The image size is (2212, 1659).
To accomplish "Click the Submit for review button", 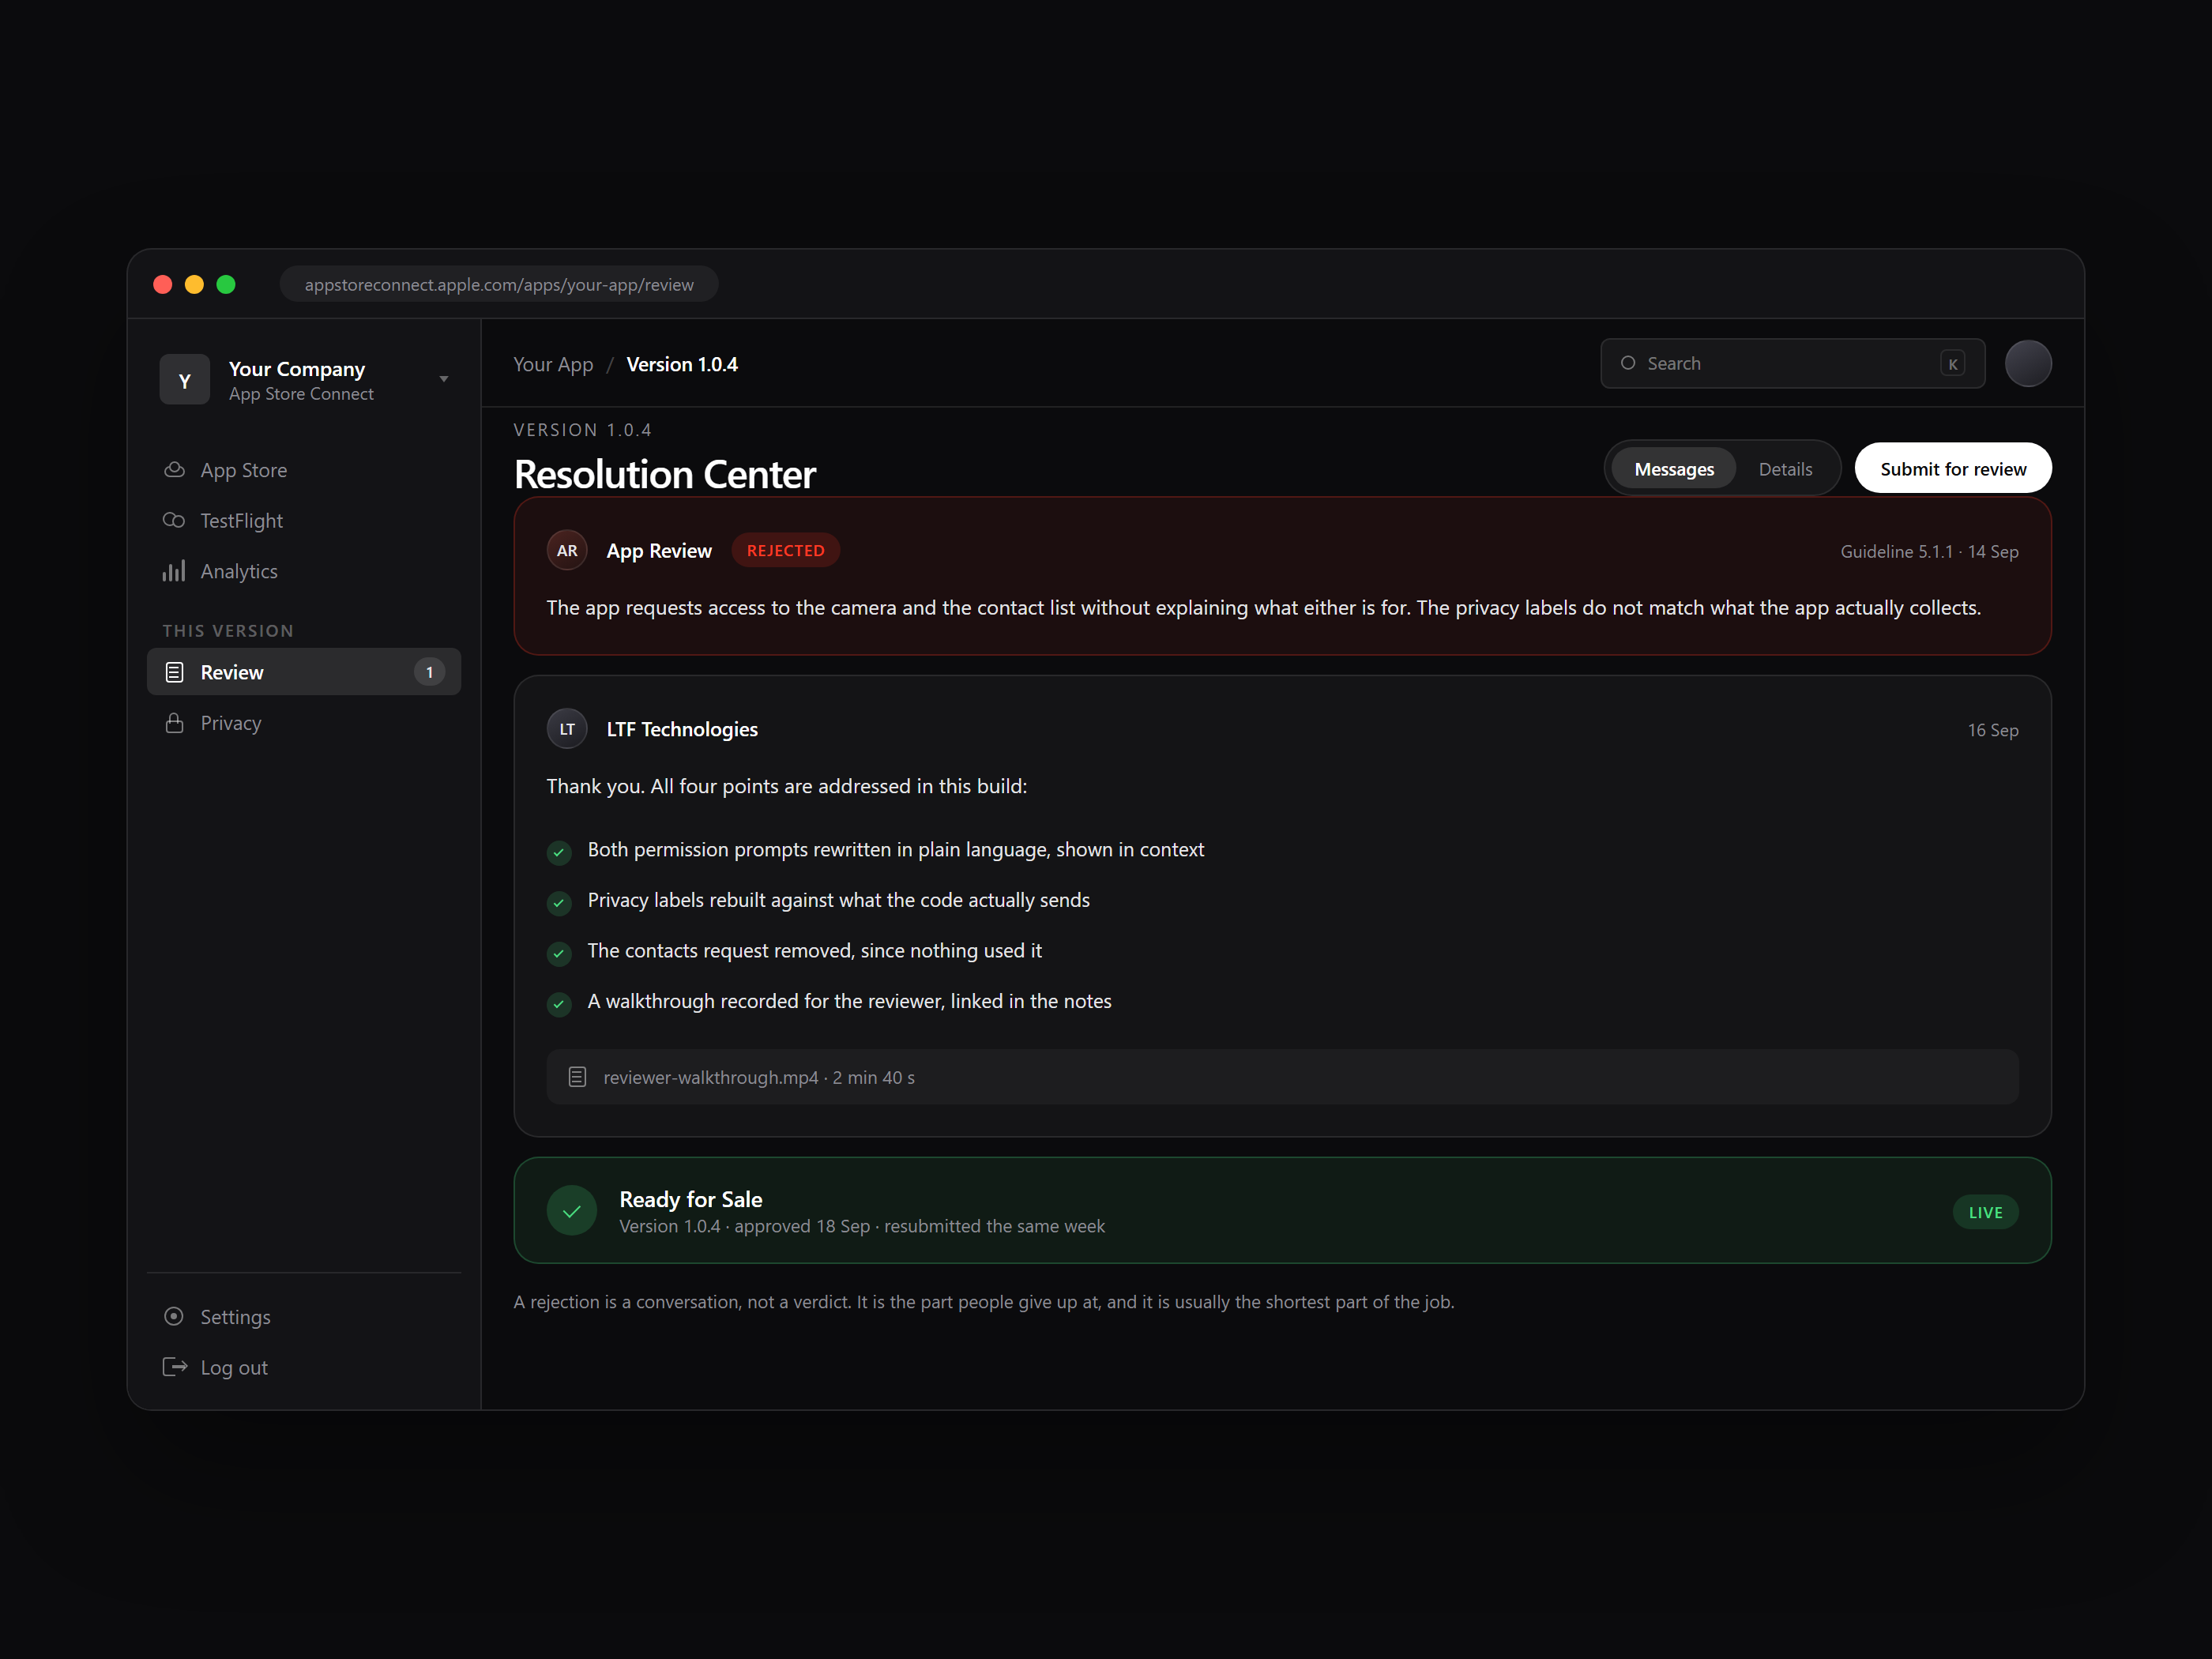I will pos(1952,469).
